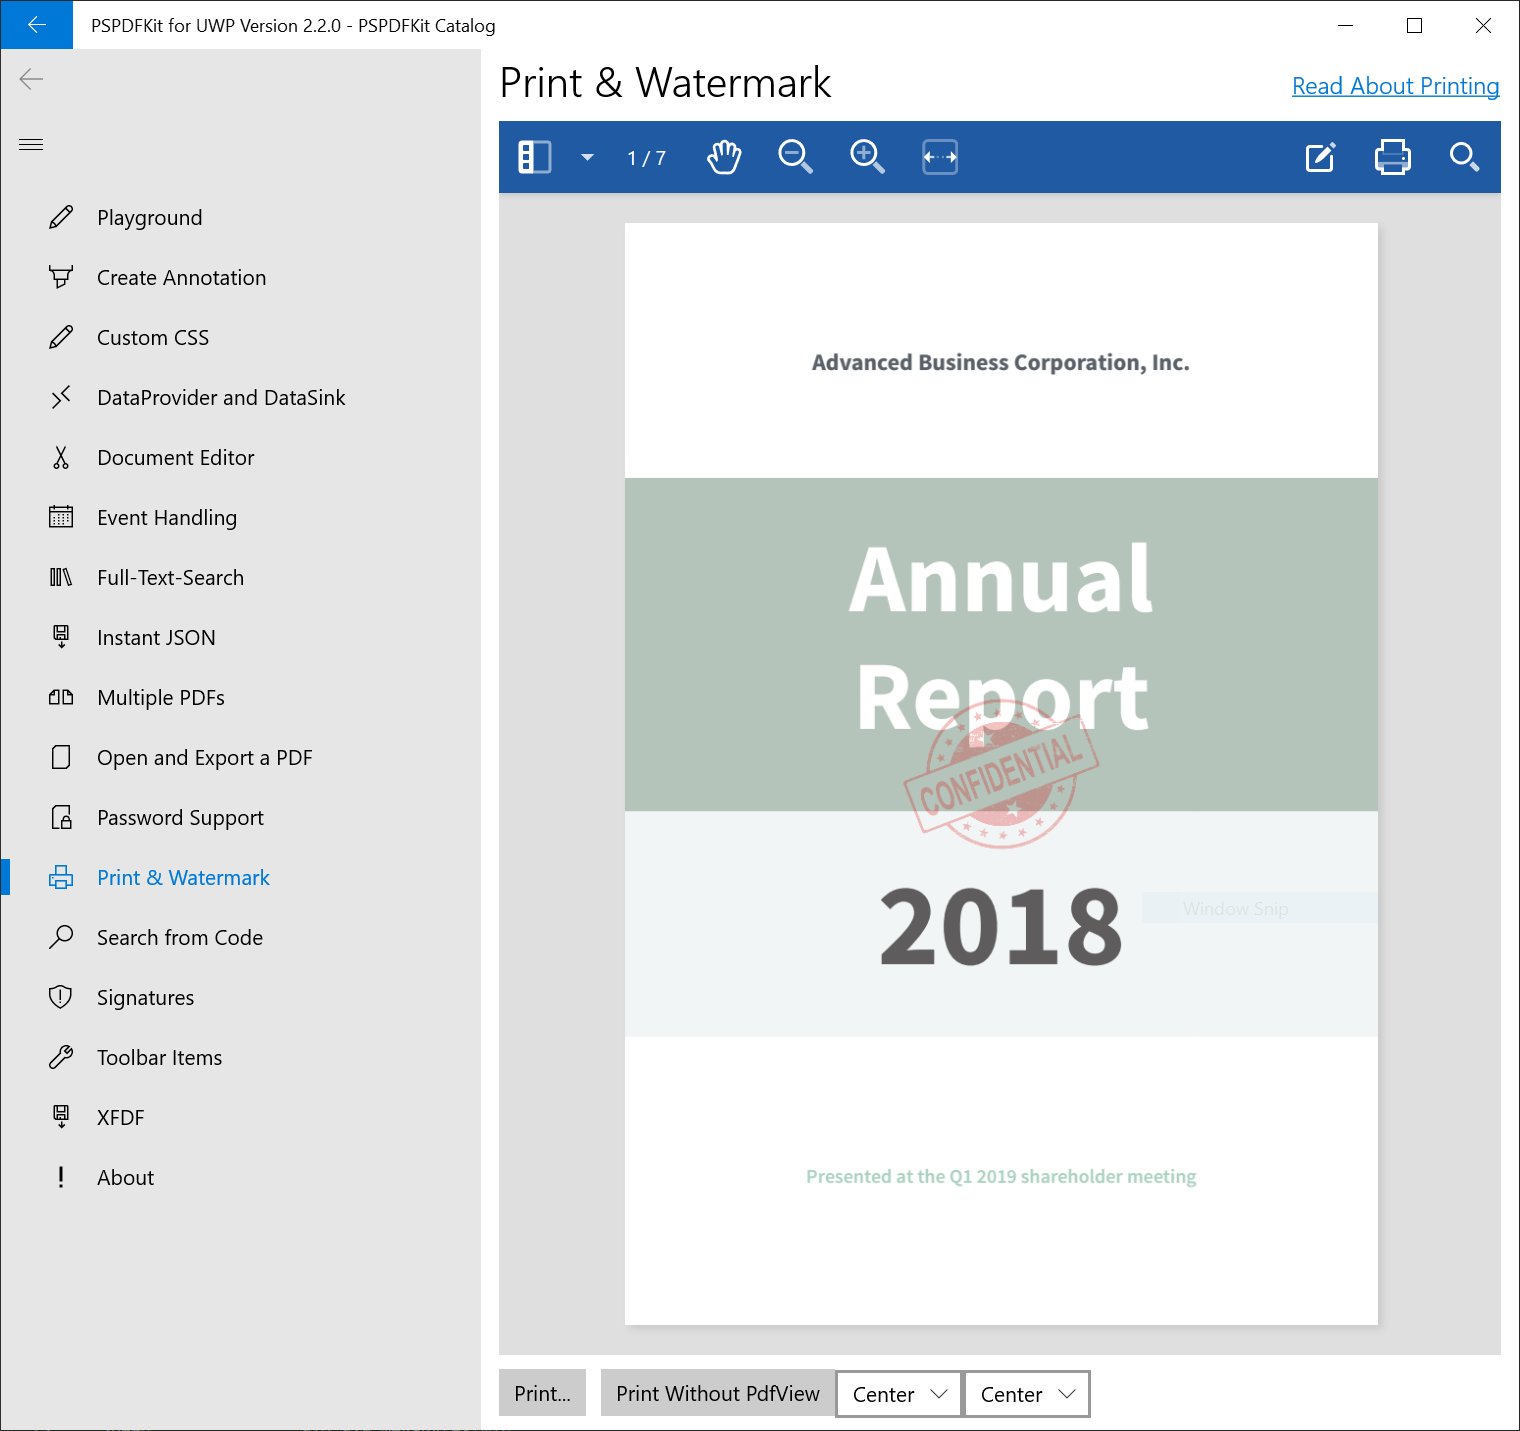Select the Signatures catalog example
Viewport: 1520px width, 1431px height.
pyautogui.click(x=146, y=997)
